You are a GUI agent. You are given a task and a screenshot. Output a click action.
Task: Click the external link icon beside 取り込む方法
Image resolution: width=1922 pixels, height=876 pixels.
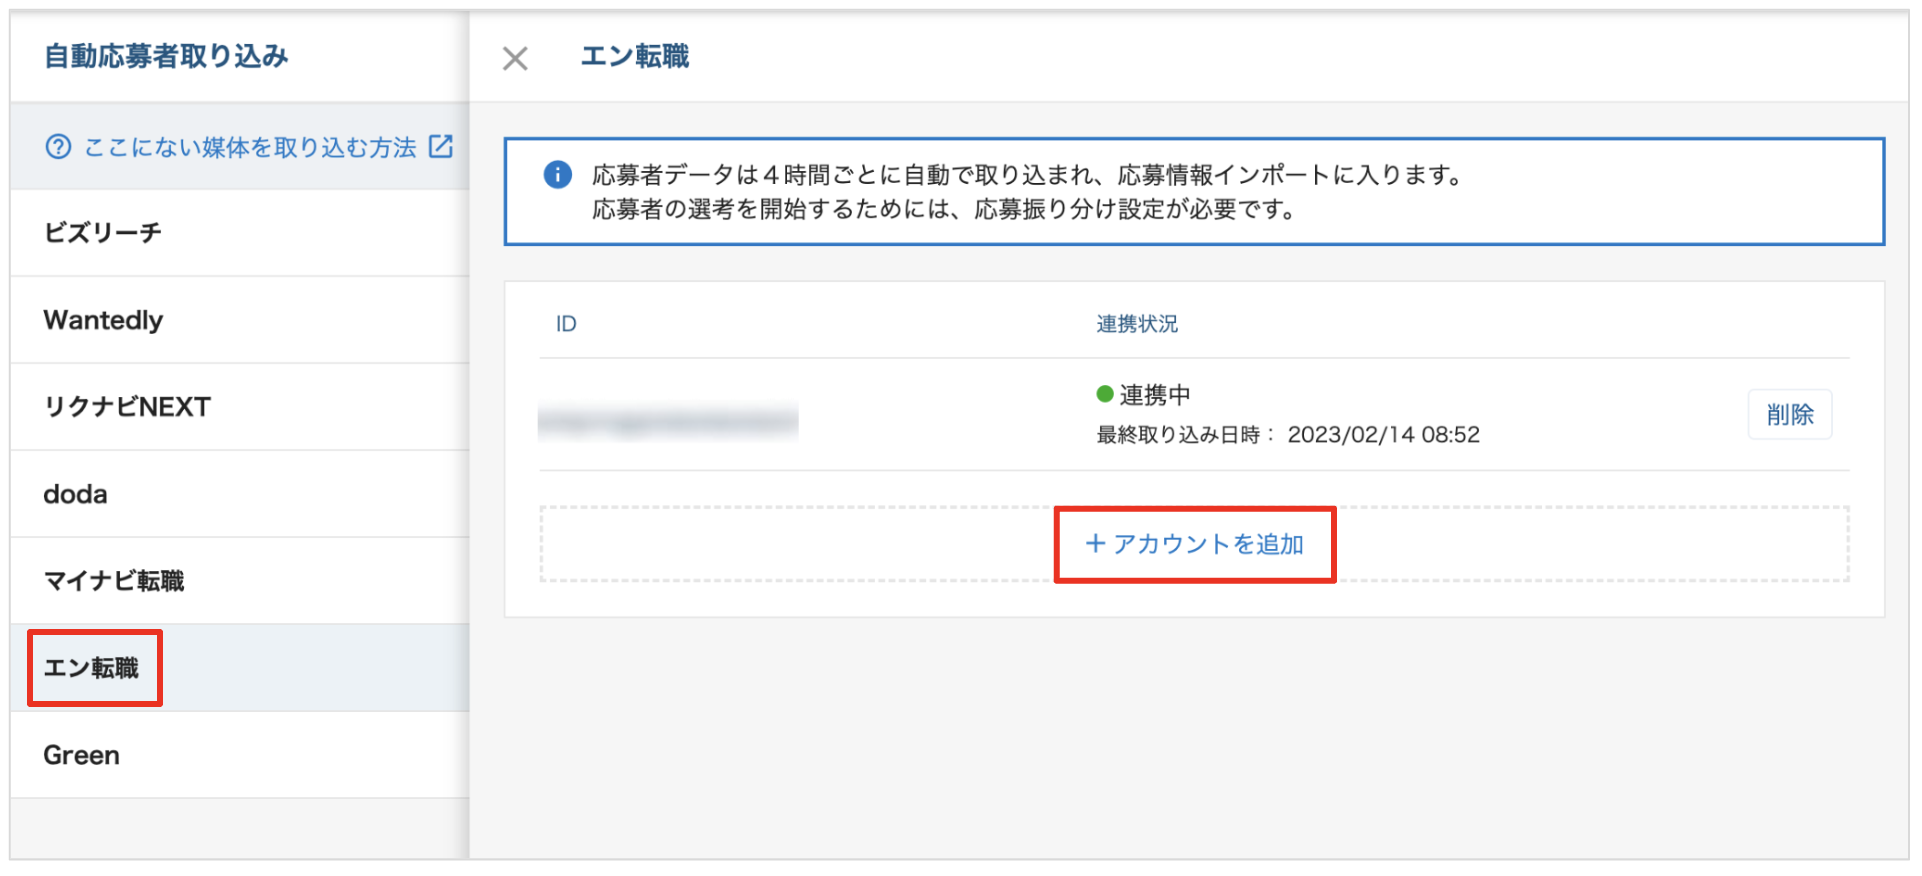pos(441,146)
